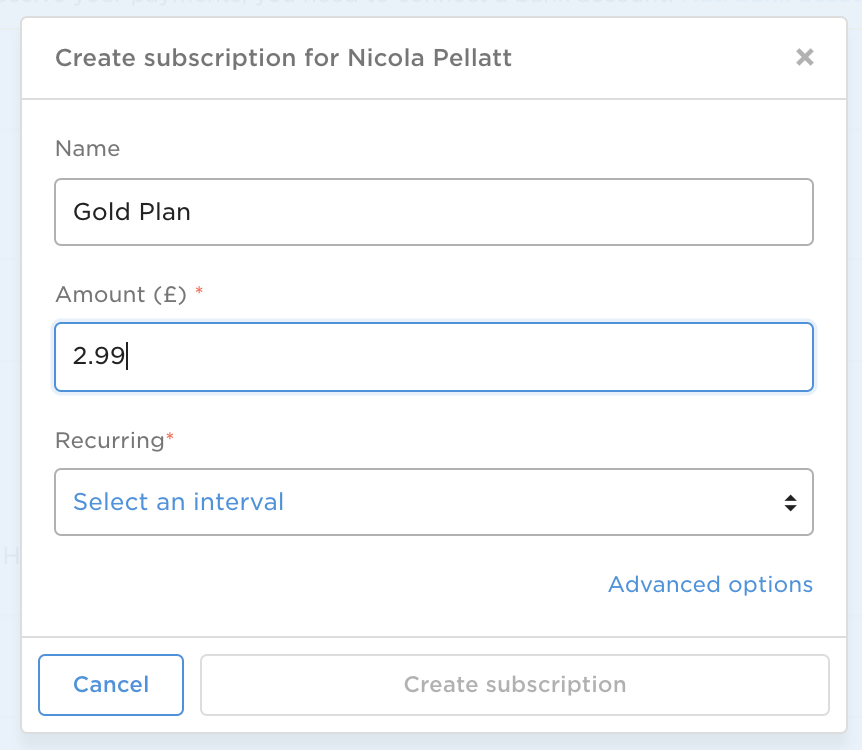This screenshot has width=862, height=750.
Task: Expand Advanced options
Action: [710, 584]
